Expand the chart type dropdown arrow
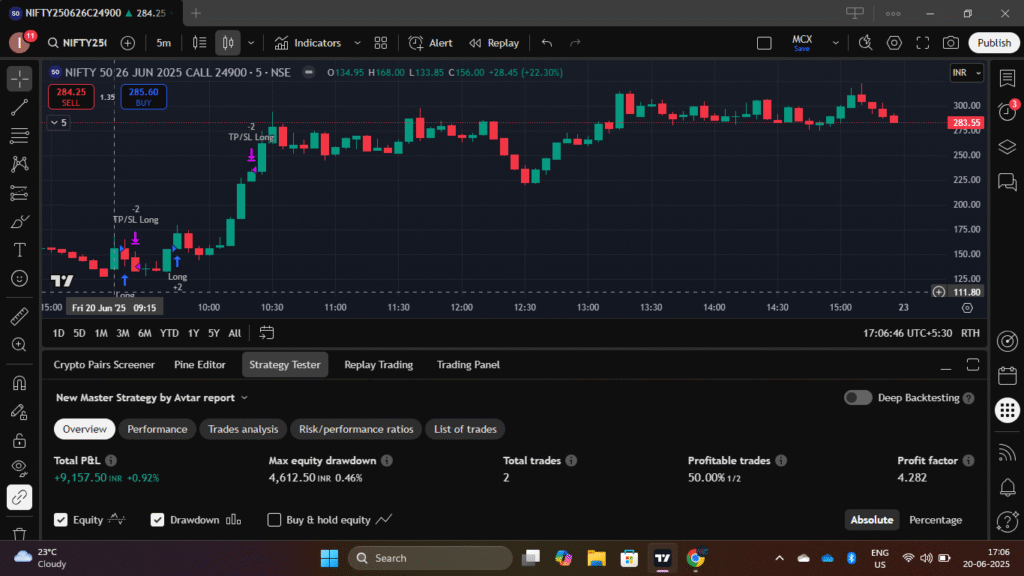 pyautogui.click(x=251, y=43)
